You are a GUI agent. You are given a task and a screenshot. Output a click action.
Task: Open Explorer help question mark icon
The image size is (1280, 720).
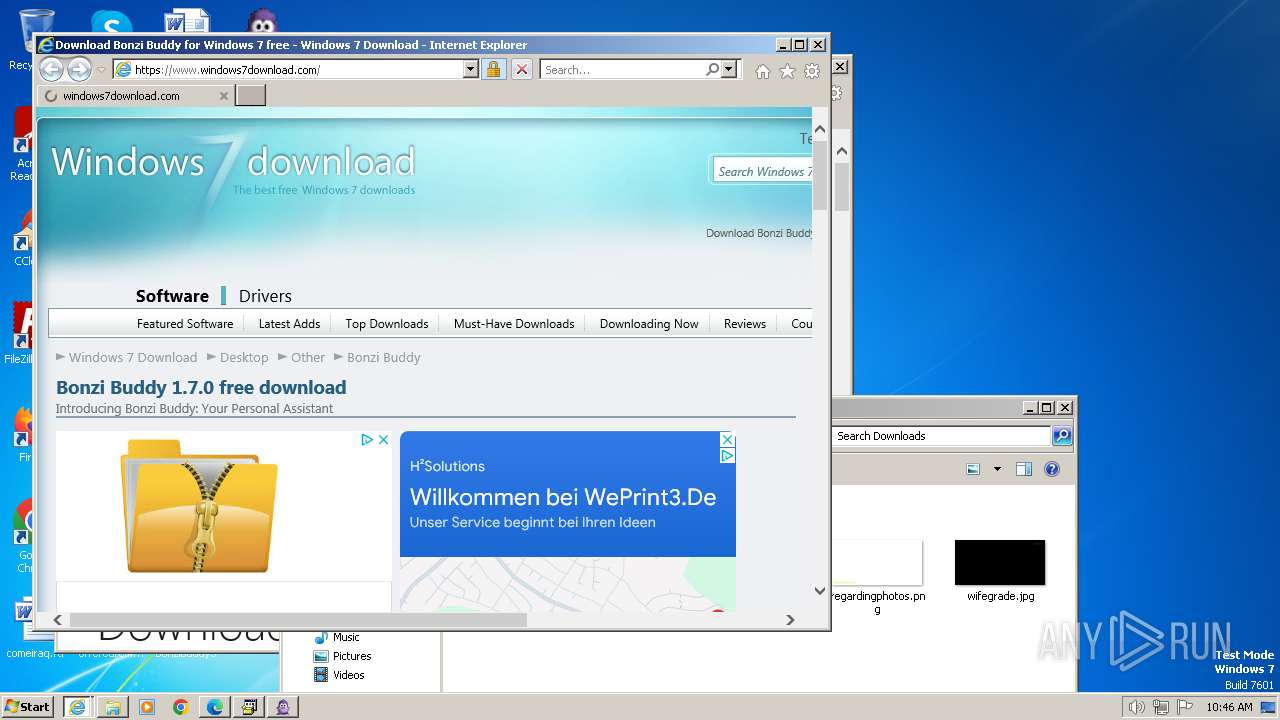pyautogui.click(x=1052, y=469)
